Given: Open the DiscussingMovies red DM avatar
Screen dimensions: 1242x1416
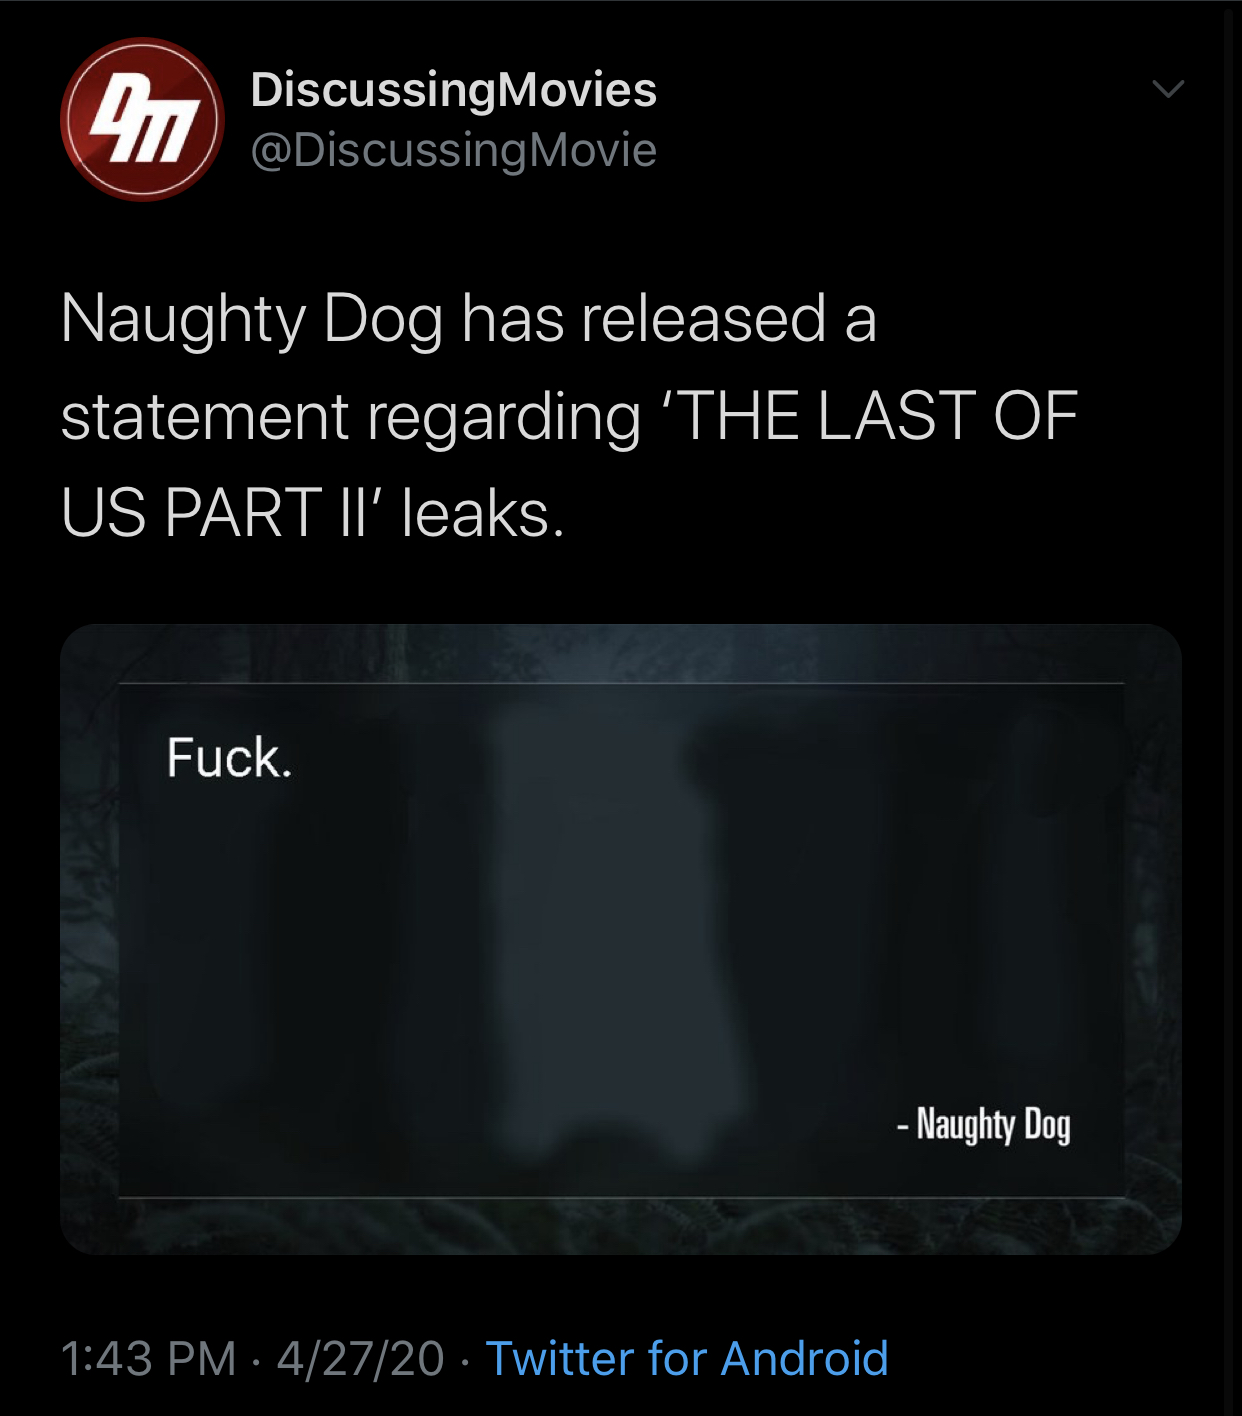Looking at the screenshot, I should [142, 119].
